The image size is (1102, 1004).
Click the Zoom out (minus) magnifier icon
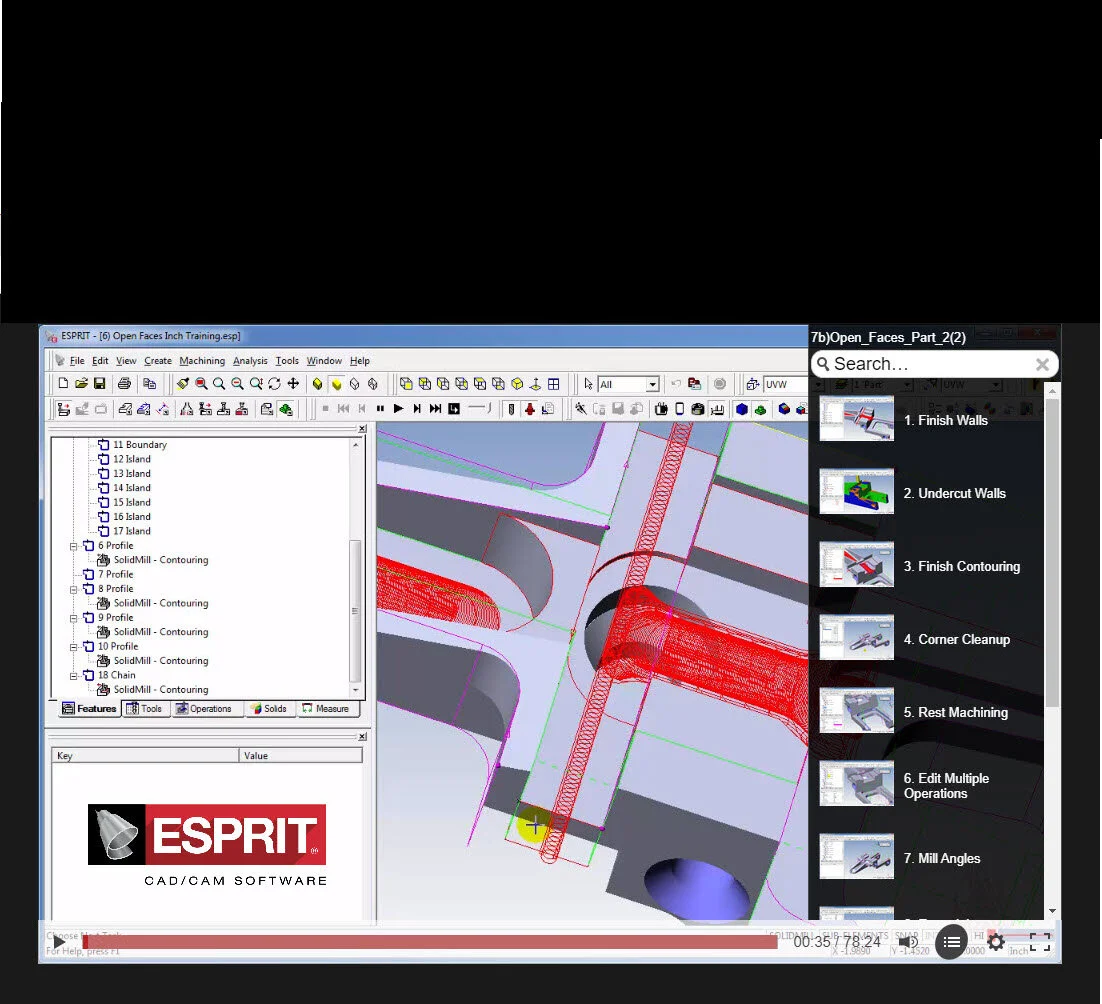click(238, 384)
